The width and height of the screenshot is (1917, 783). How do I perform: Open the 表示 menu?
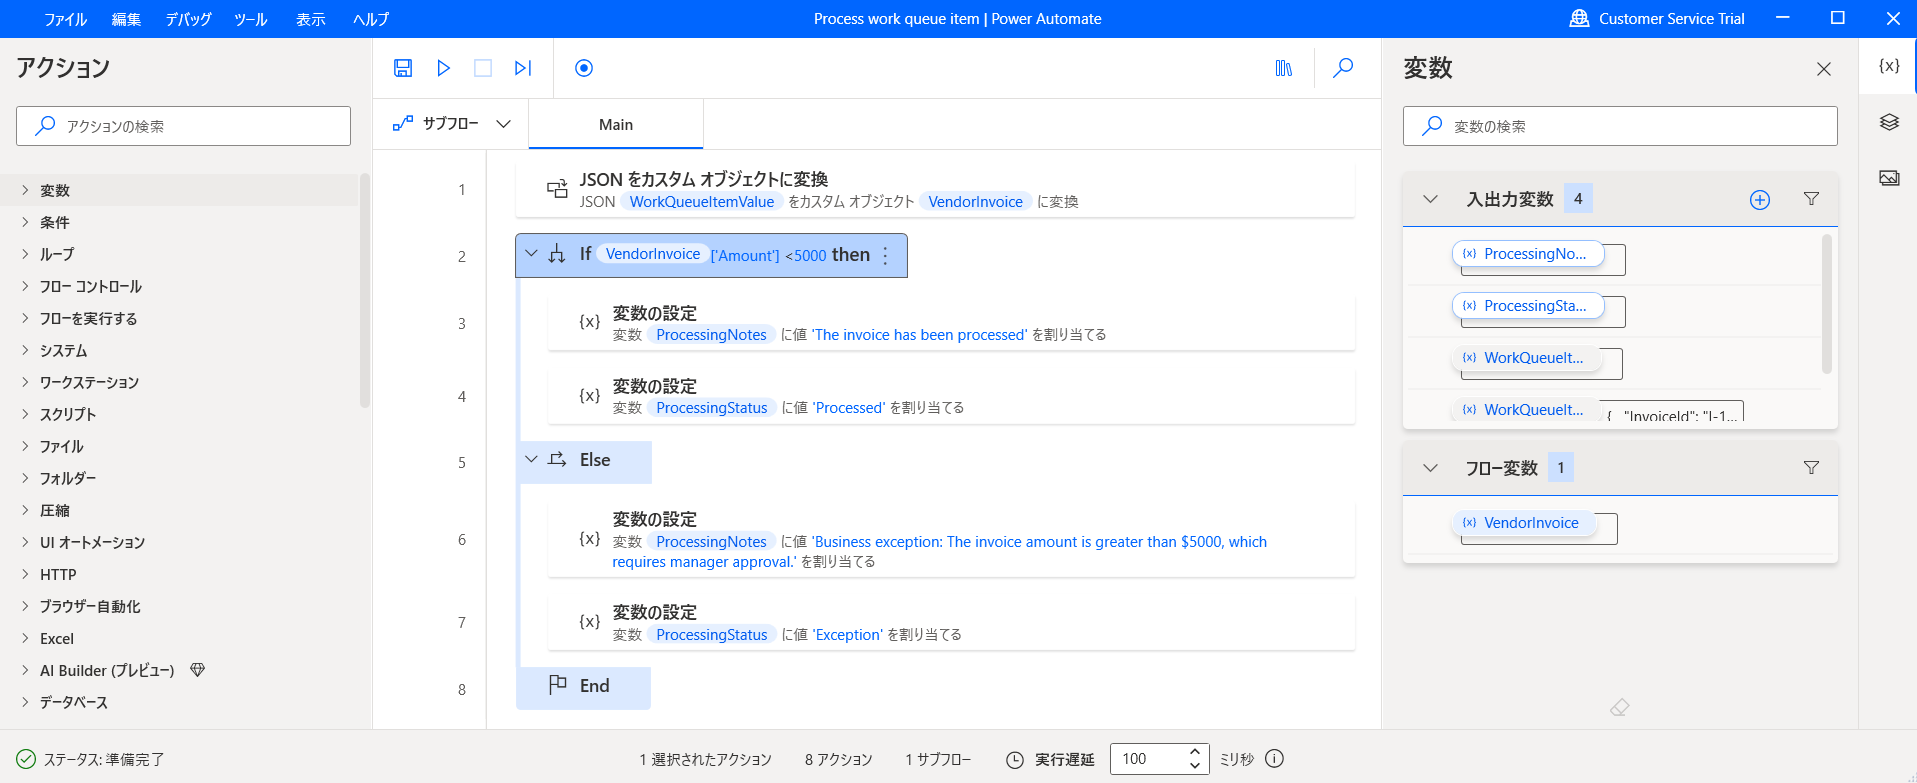coord(311,19)
